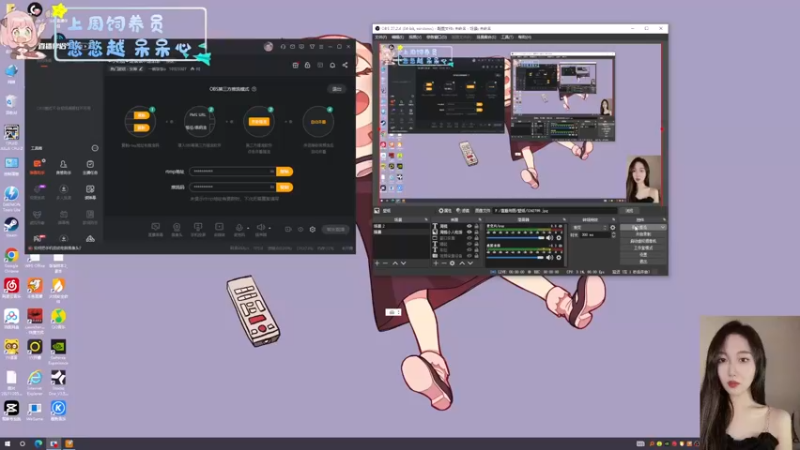Screen dimensions: 800x450
Task: Pop out the Scenes dock via header icon
Action: pos(427,219)
